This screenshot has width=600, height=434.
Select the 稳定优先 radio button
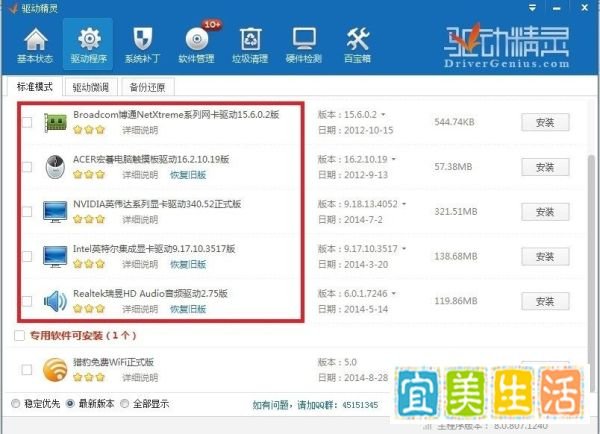click(16, 403)
